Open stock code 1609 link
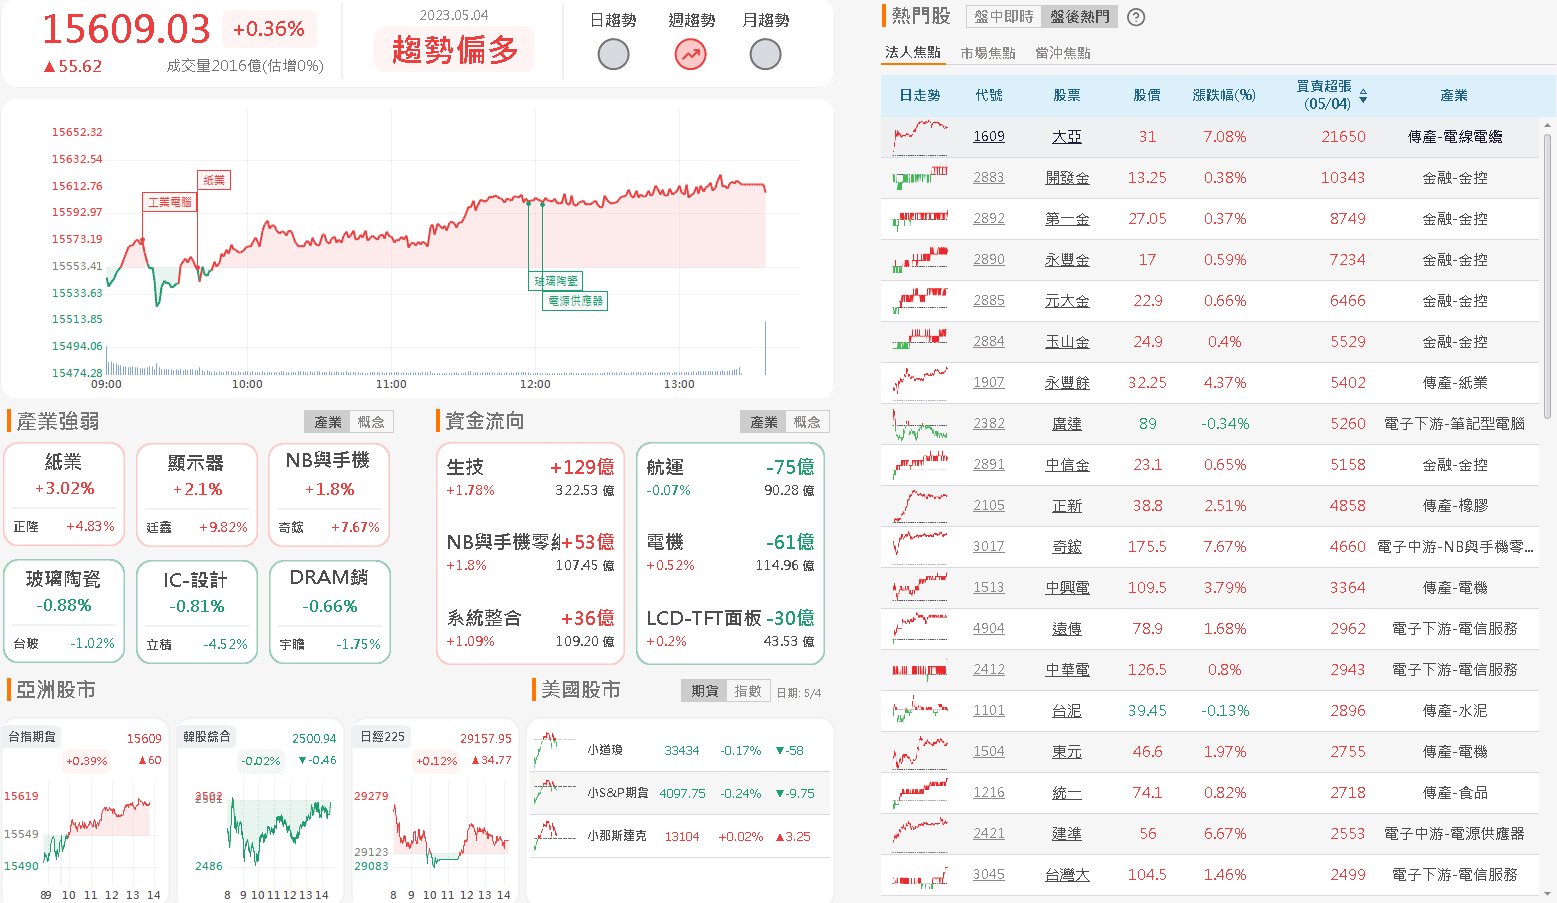The height and width of the screenshot is (903, 1557). pos(988,137)
